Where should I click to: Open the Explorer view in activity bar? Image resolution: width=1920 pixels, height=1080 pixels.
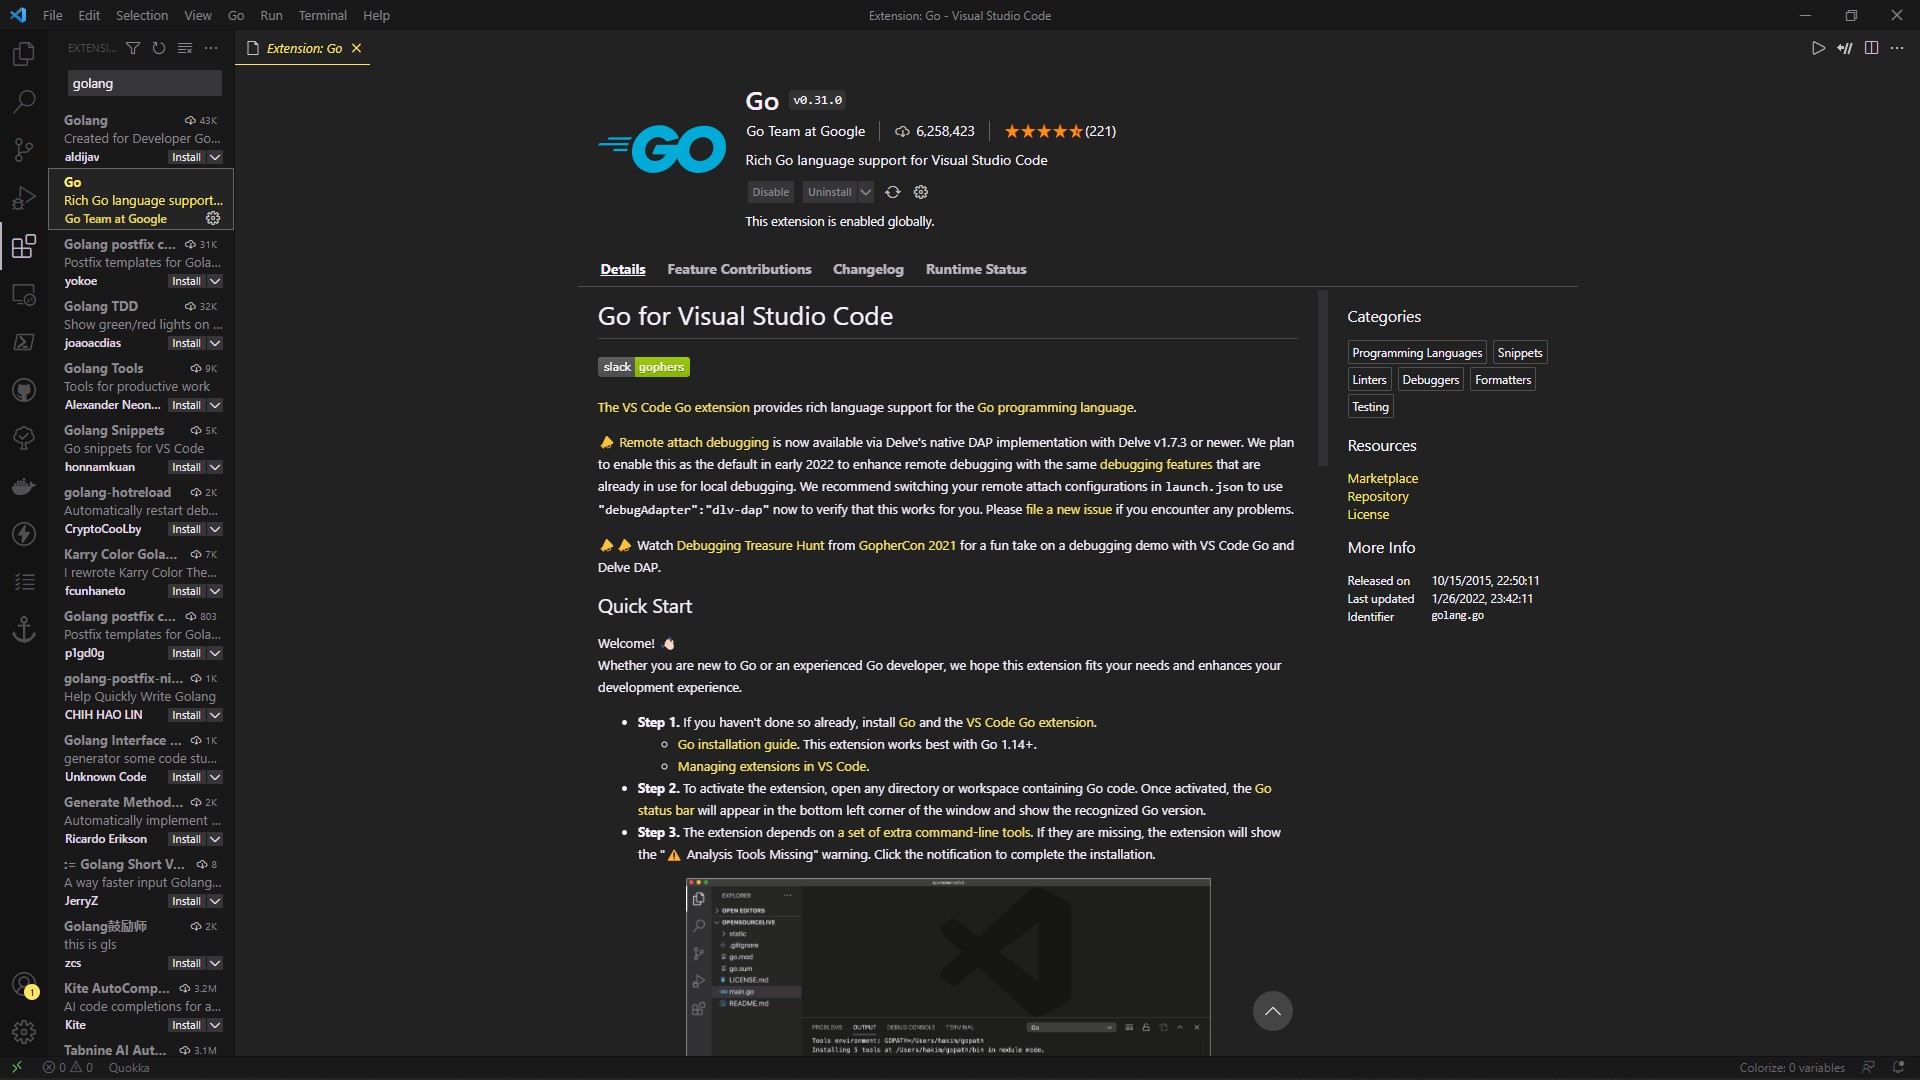[24, 53]
